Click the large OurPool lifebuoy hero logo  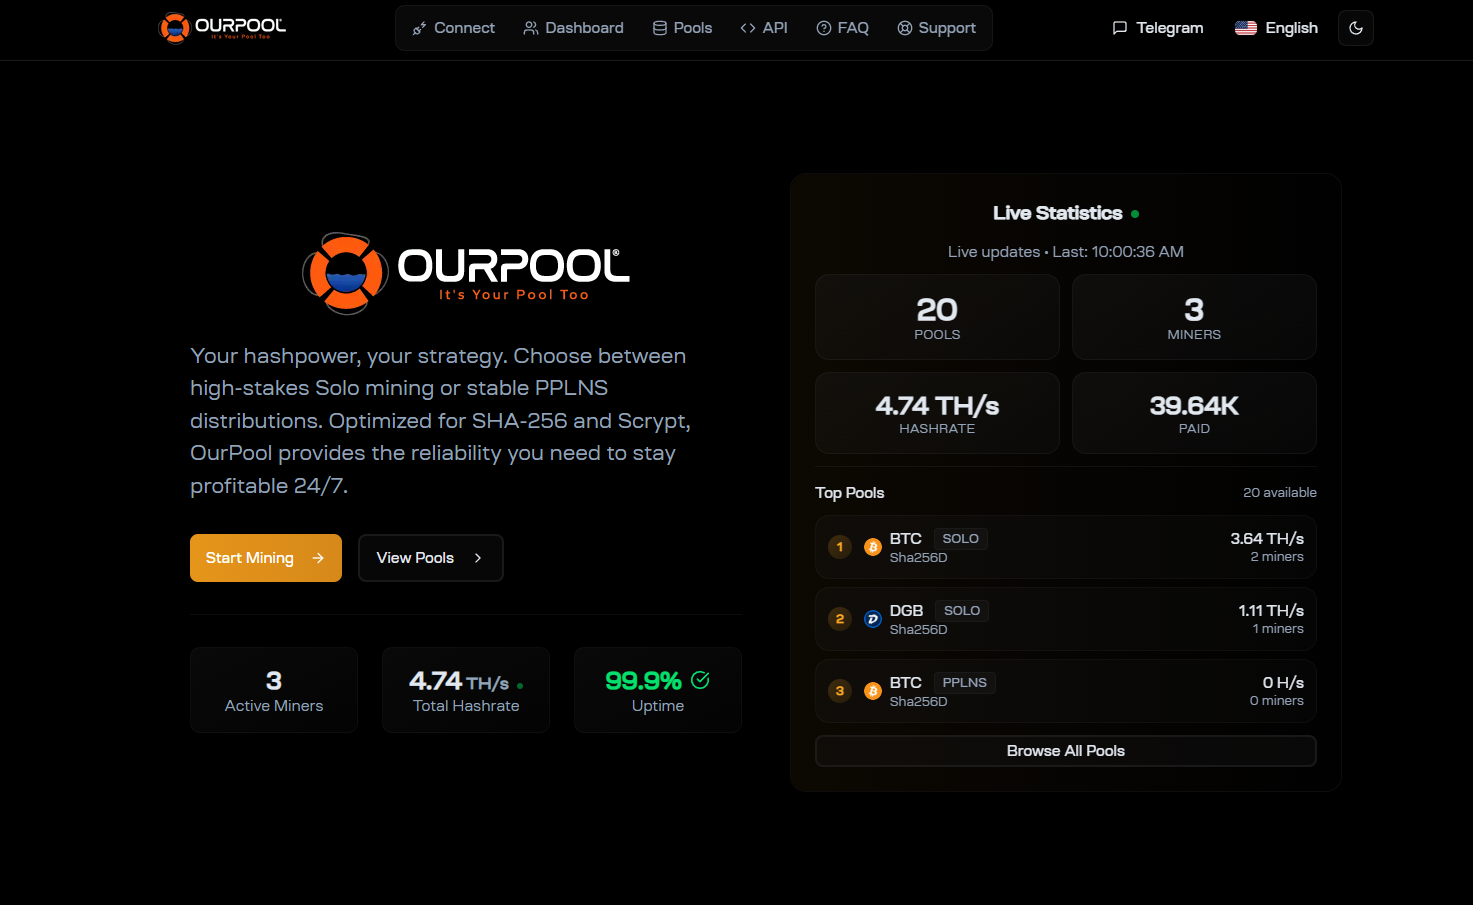tap(345, 273)
